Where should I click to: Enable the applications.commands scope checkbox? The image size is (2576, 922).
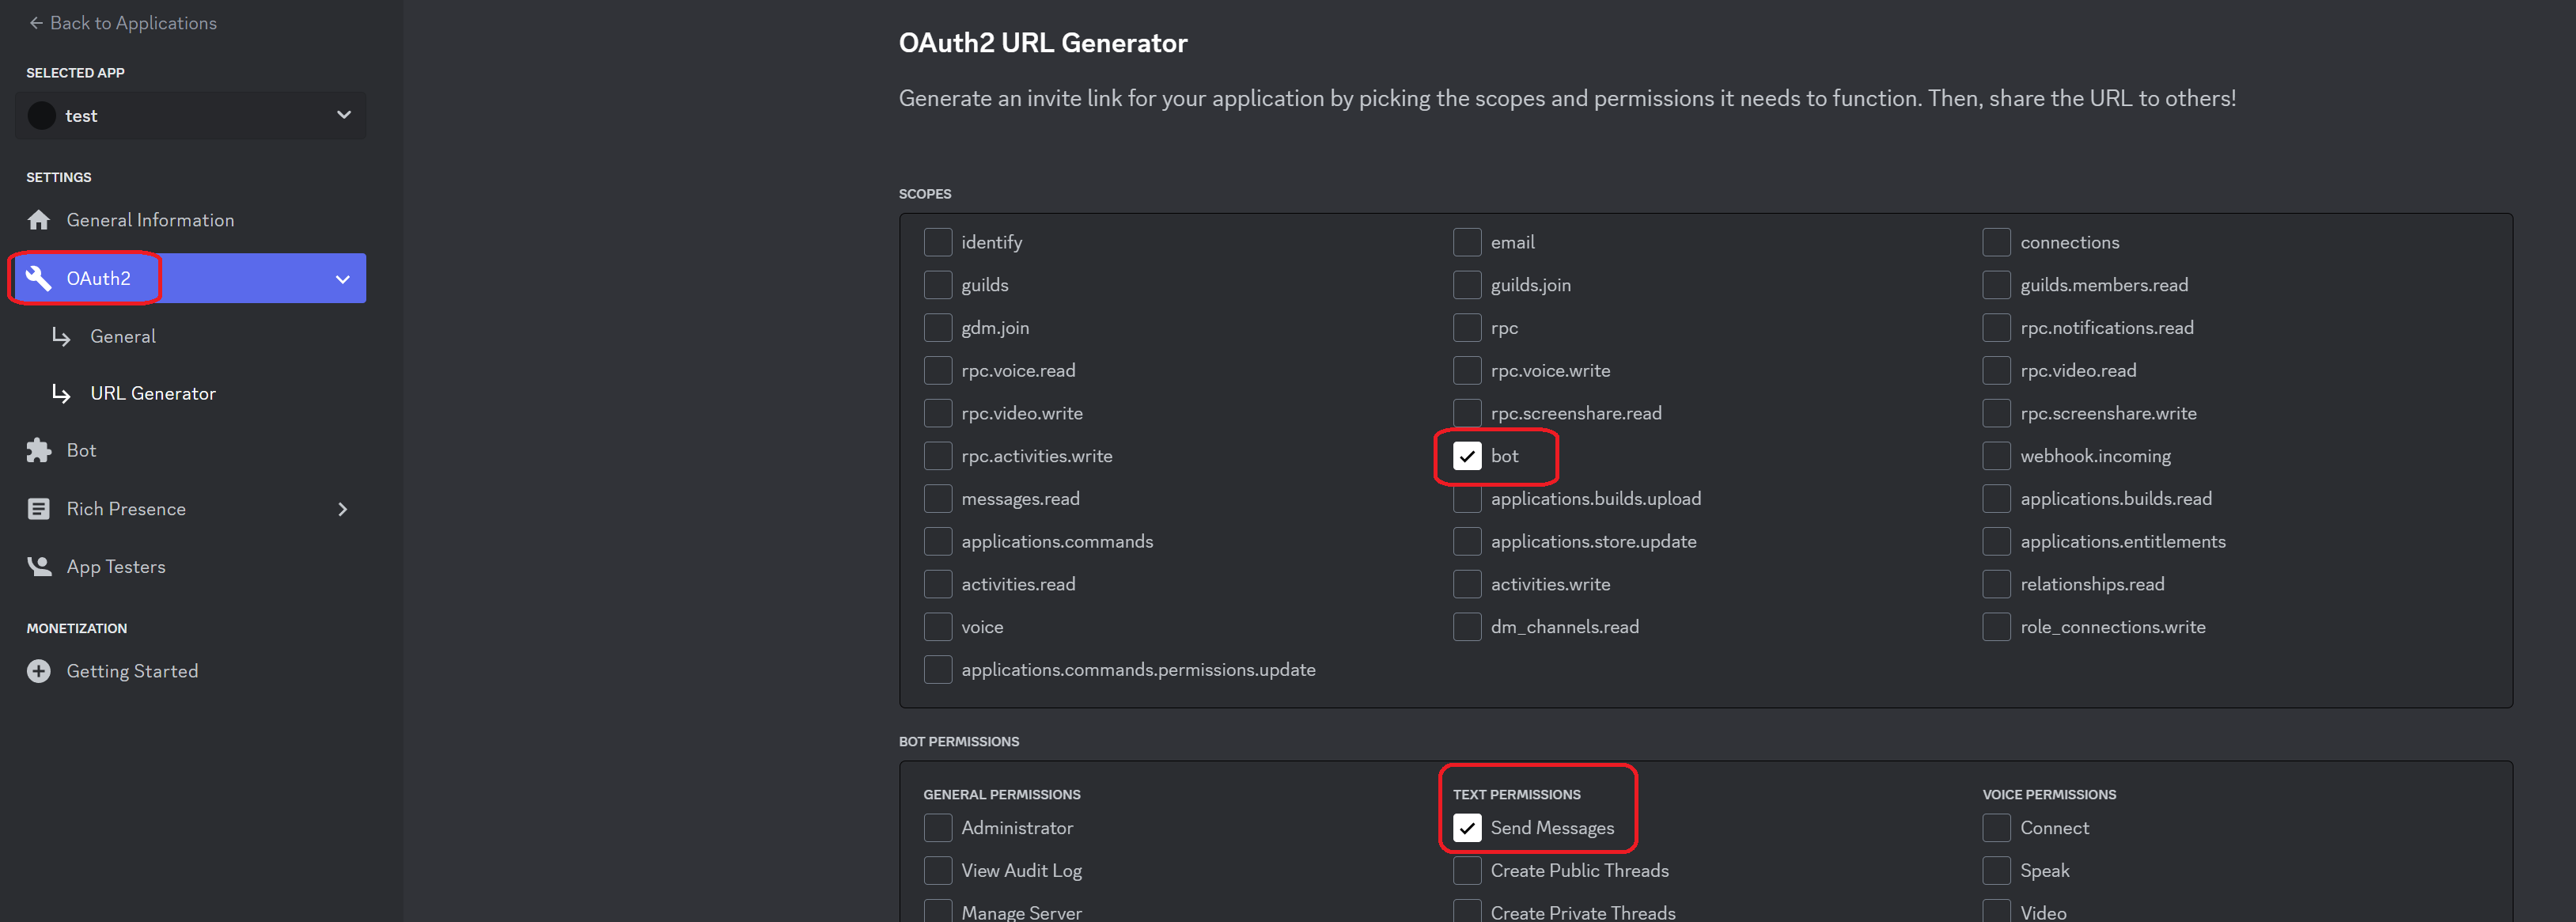click(x=937, y=541)
